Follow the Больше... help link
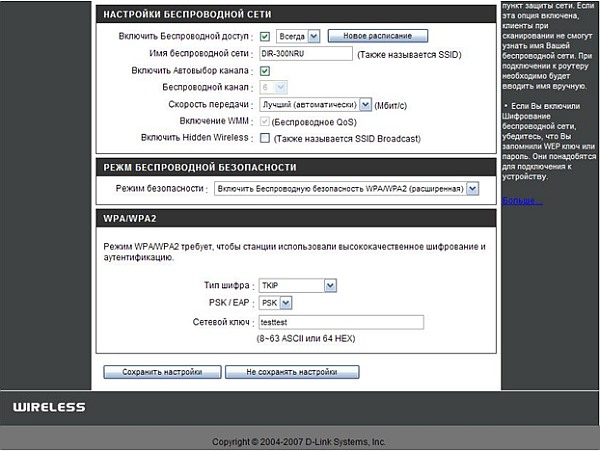Screen dimensions: 600x451 (523, 200)
